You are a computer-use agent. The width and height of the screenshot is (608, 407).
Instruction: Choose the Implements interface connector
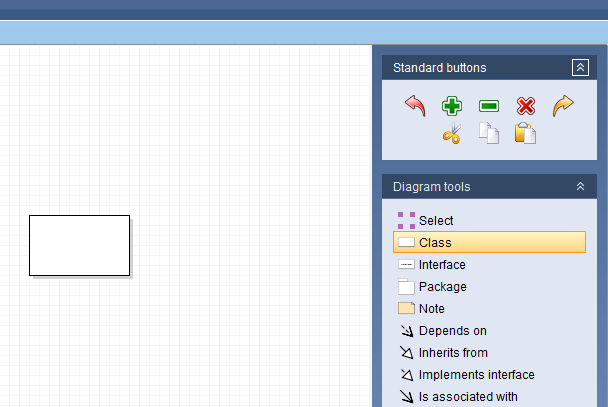point(476,375)
